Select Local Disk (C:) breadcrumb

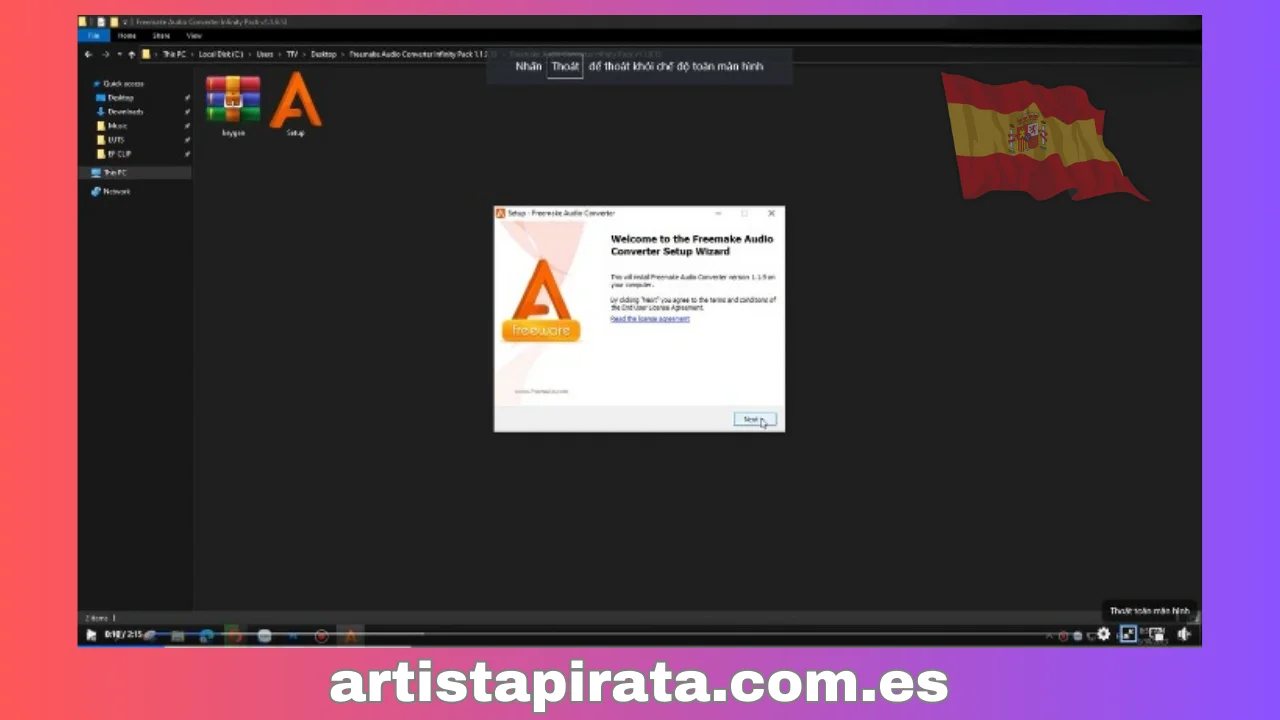(x=221, y=54)
